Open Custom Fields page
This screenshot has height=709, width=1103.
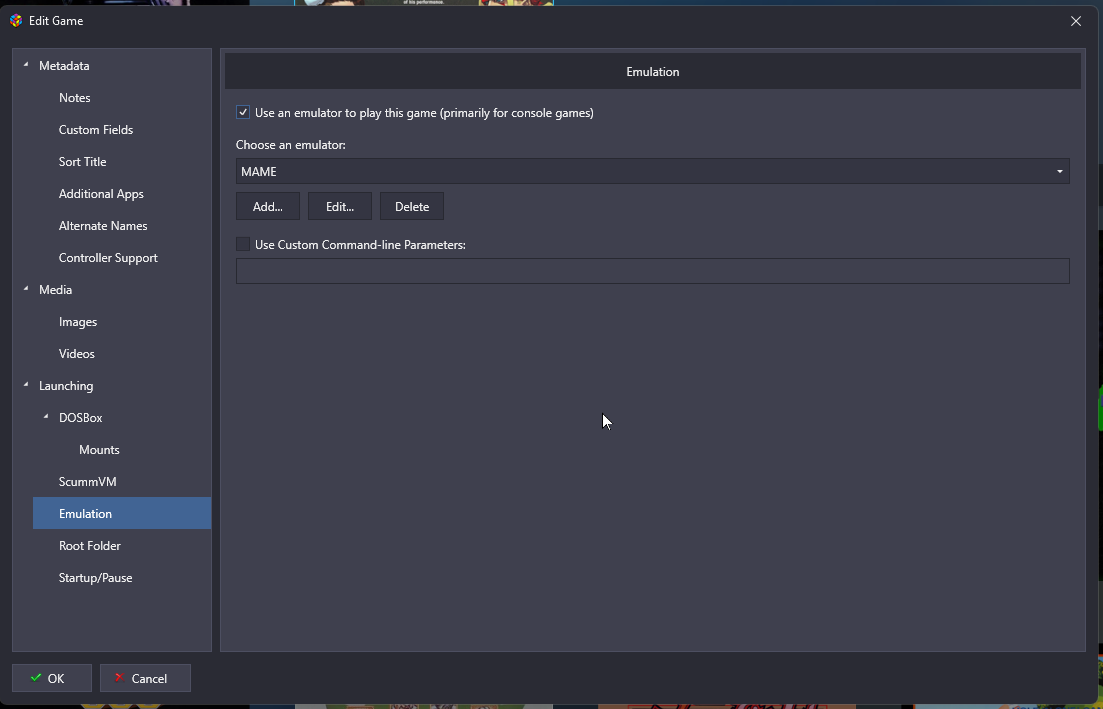pyautogui.click(x=96, y=130)
